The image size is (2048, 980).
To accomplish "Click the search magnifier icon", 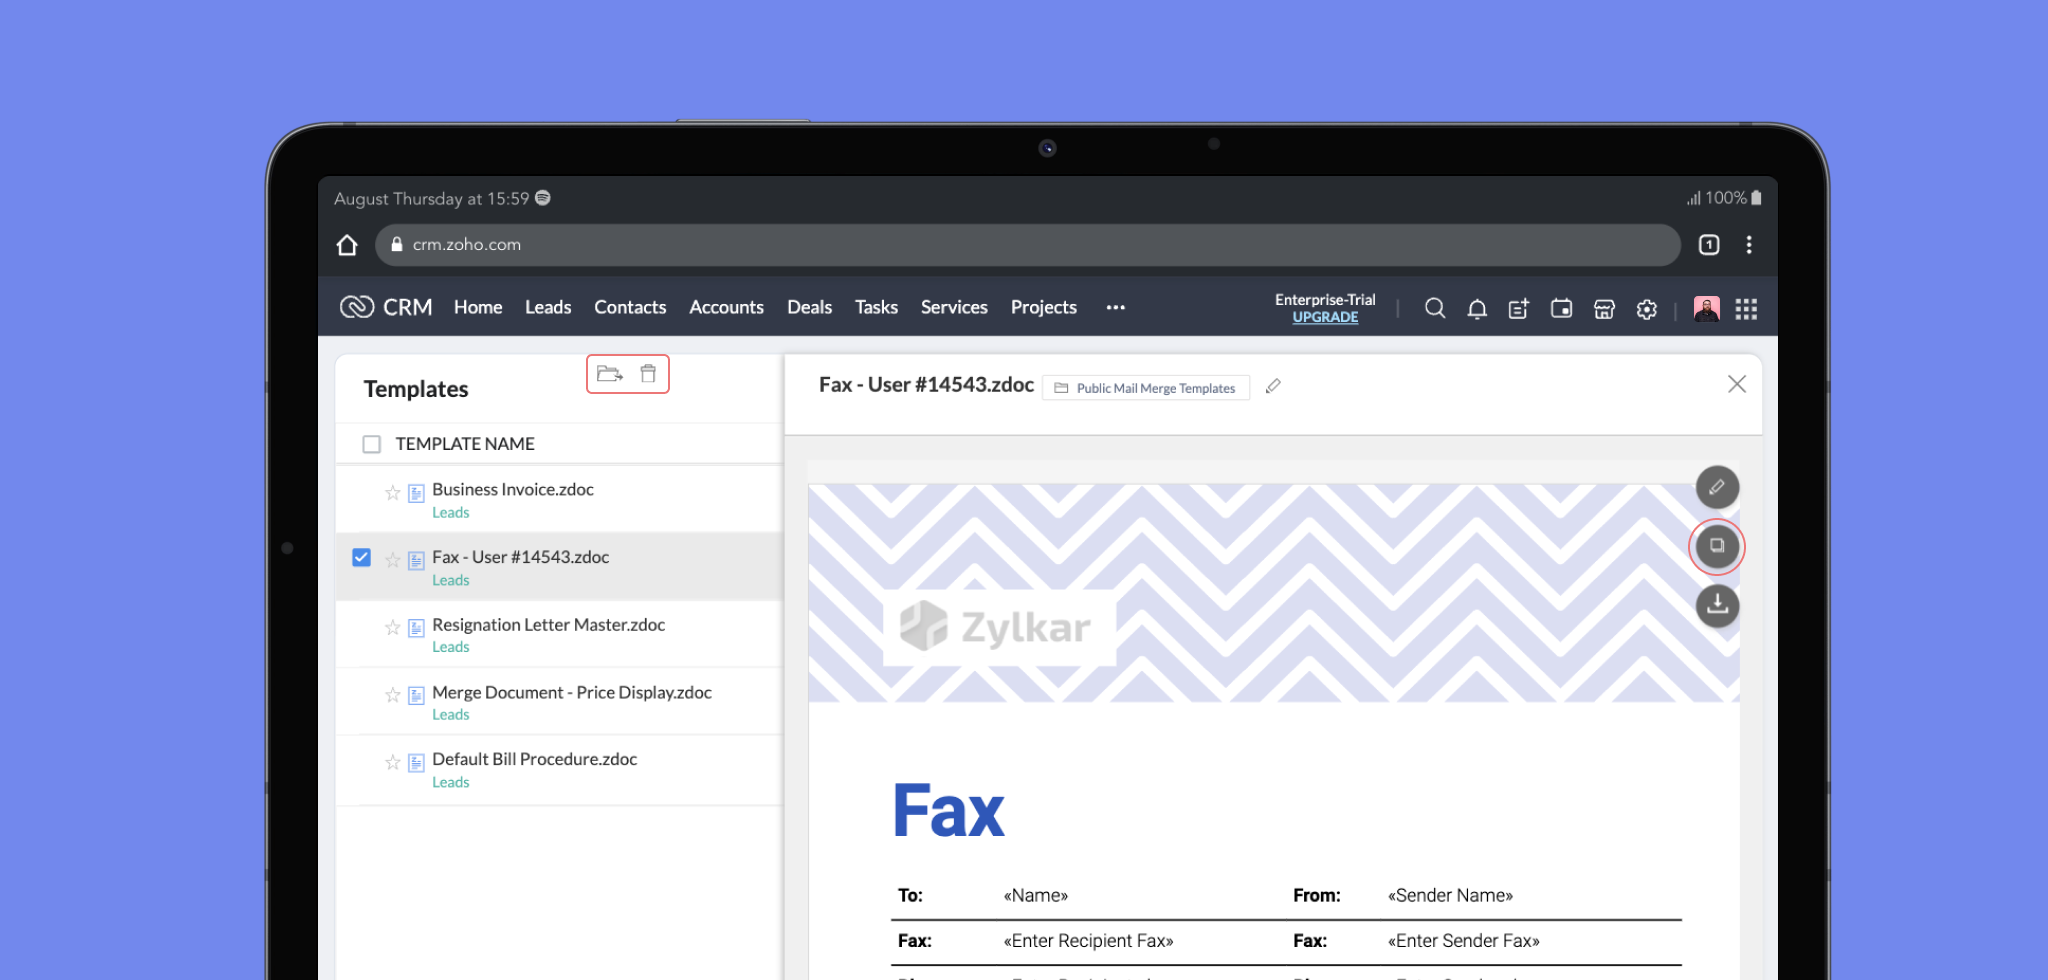I will pyautogui.click(x=1434, y=308).
